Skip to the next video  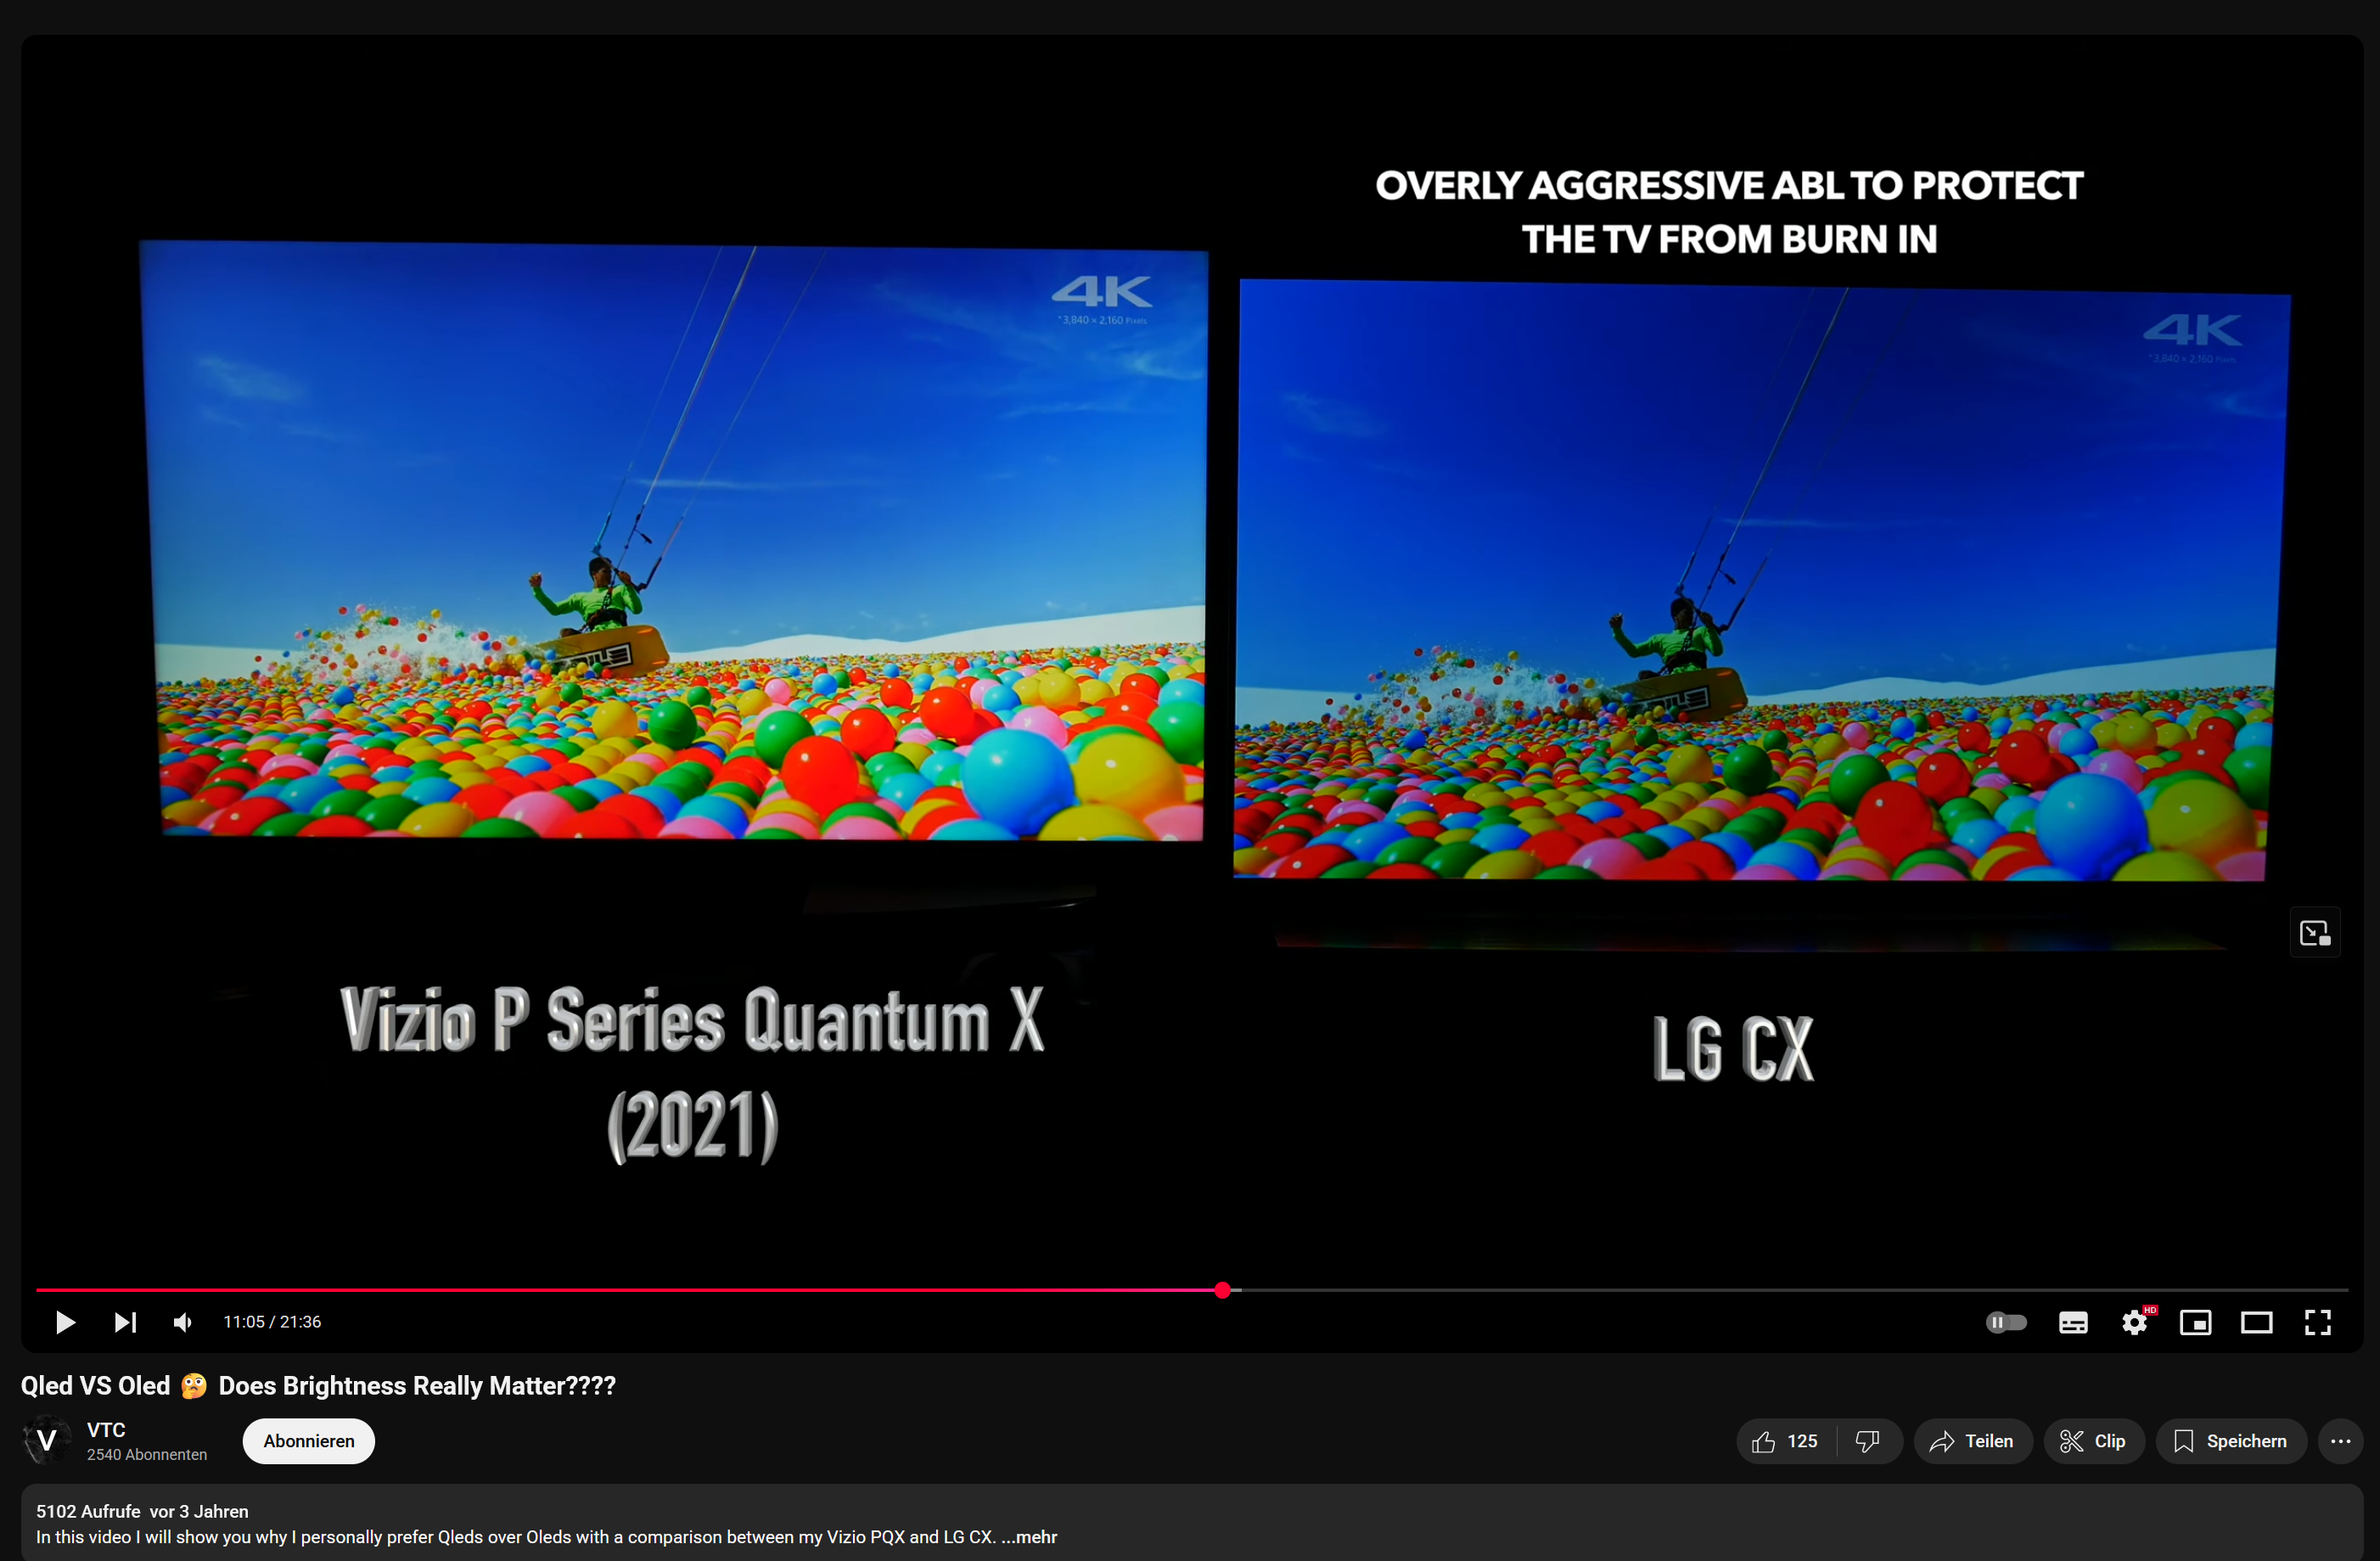(124, 1322)
